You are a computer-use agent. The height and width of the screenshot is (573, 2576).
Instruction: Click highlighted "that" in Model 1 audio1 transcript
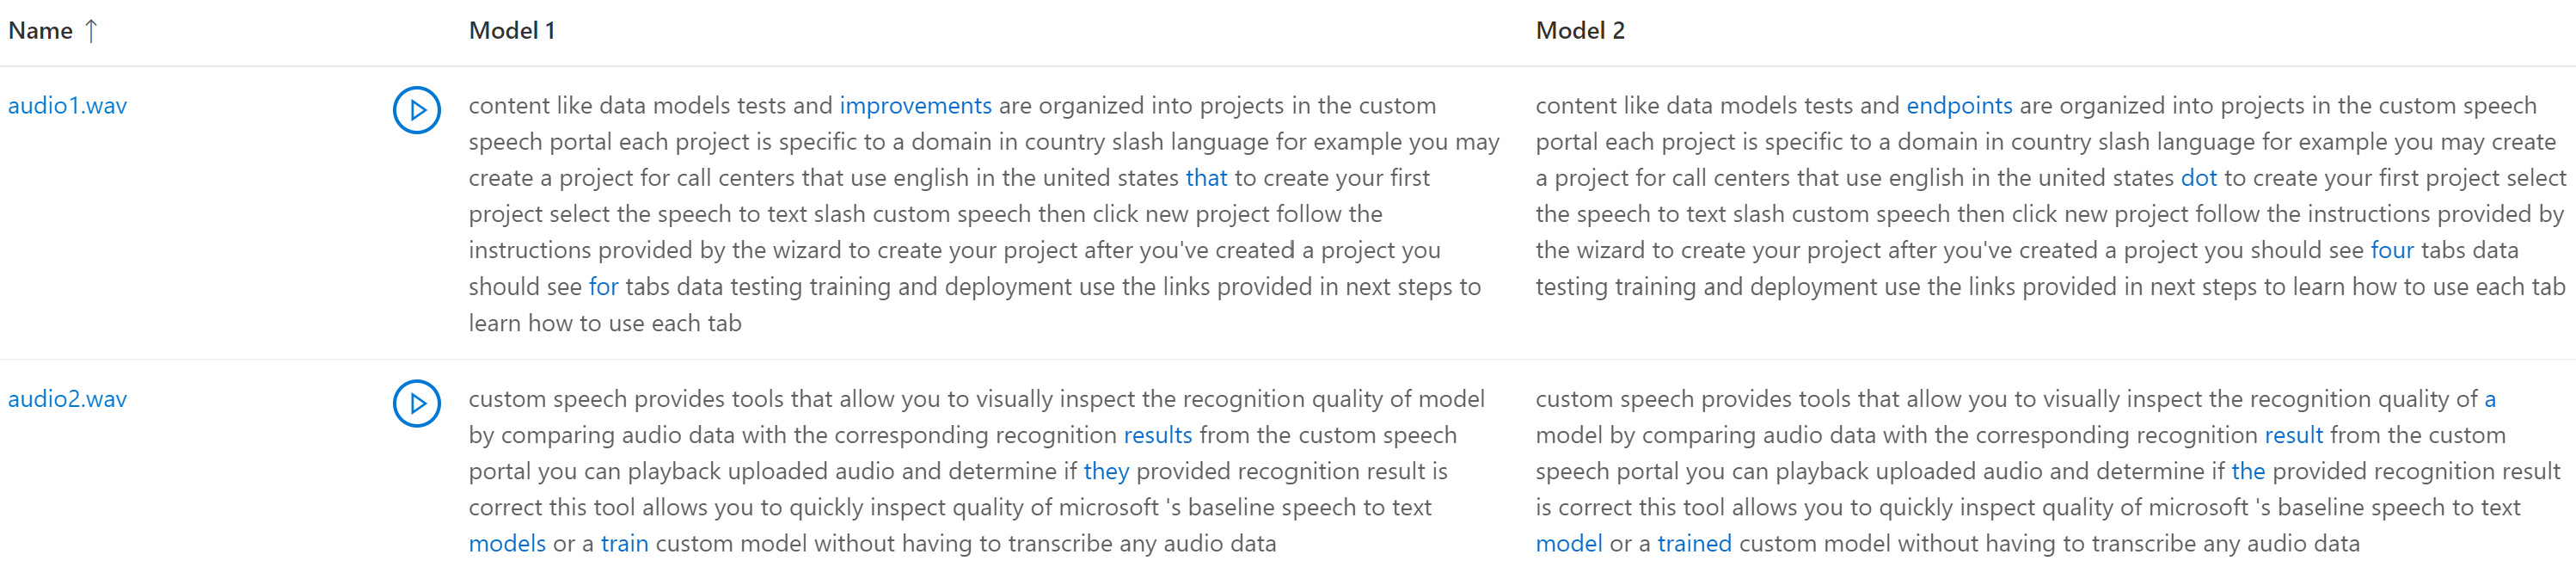click(x=1206, y=178)
